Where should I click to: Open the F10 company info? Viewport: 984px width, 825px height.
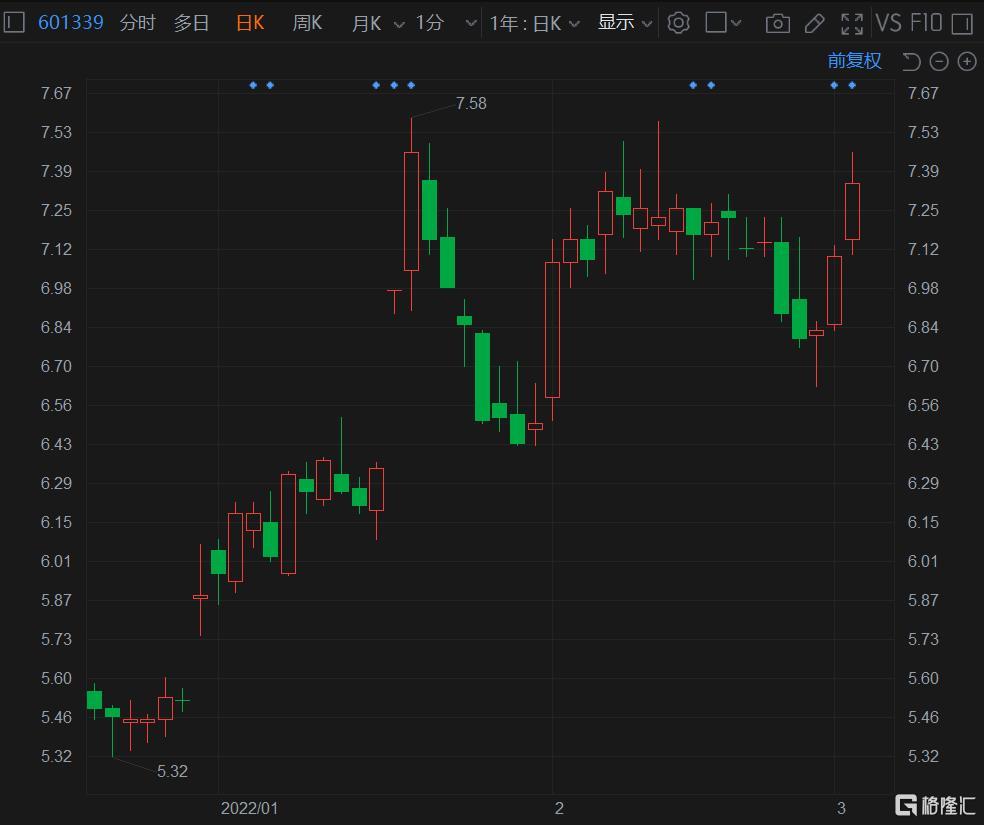pos(926,23)
